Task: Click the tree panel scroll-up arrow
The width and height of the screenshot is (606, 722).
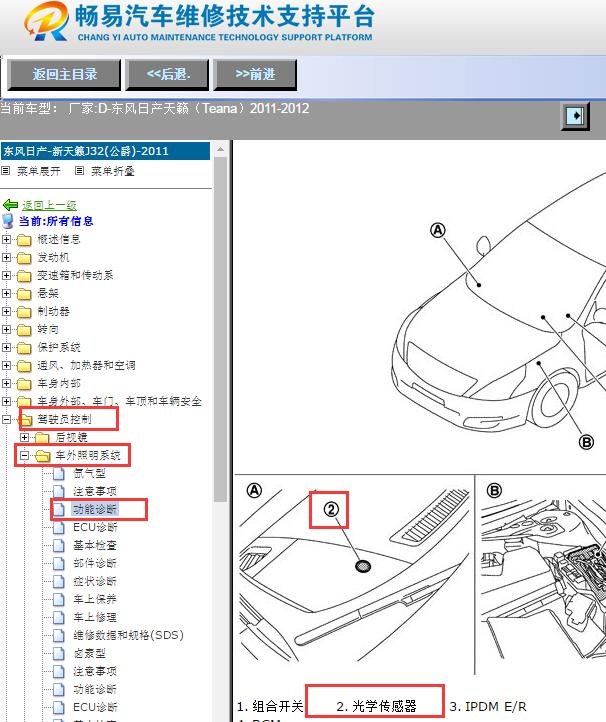Action: point(221,149)
